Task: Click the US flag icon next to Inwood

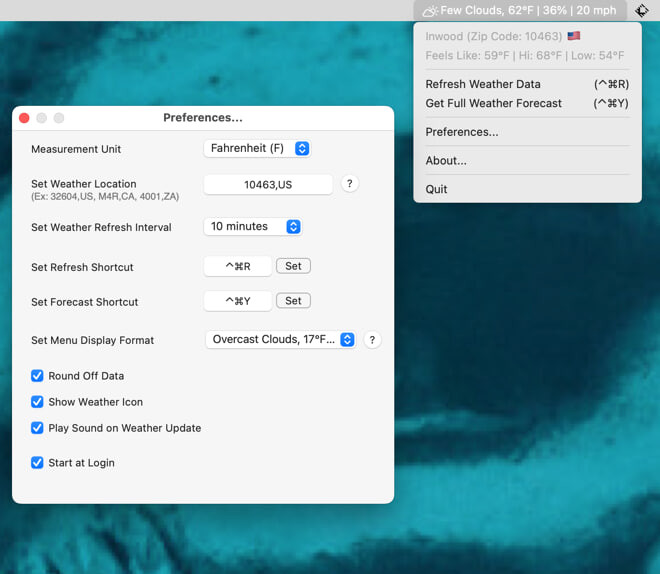Action: (x=574, y=36)
